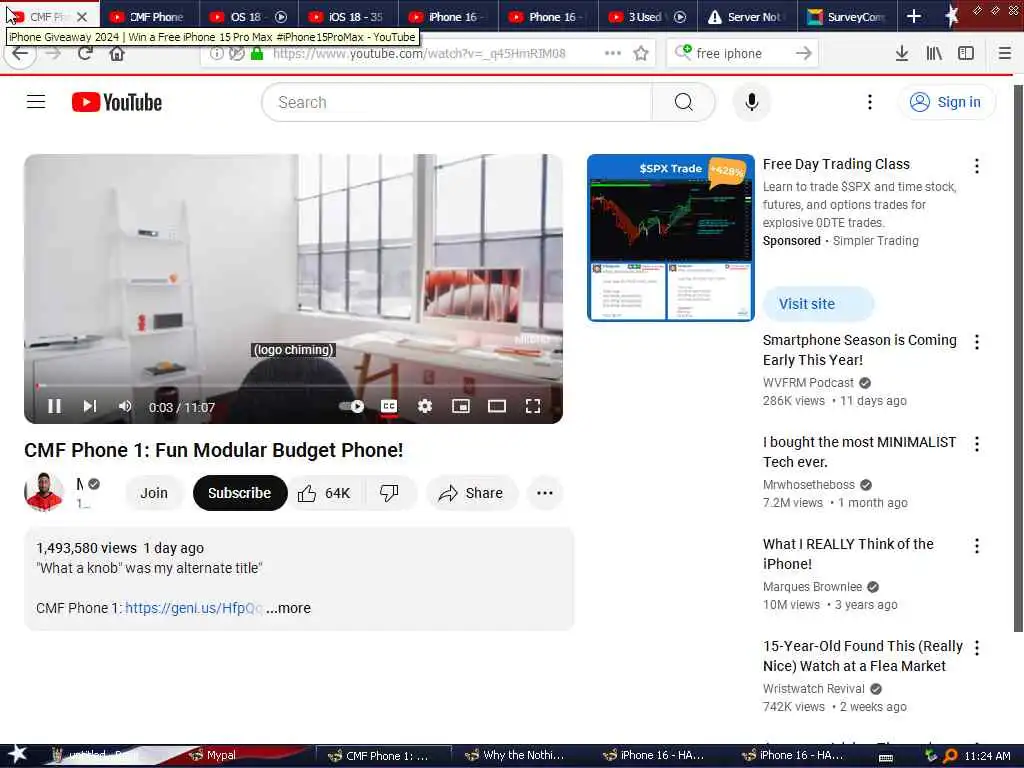Open the YouTube guide hamburger menu

coord(36,102)
